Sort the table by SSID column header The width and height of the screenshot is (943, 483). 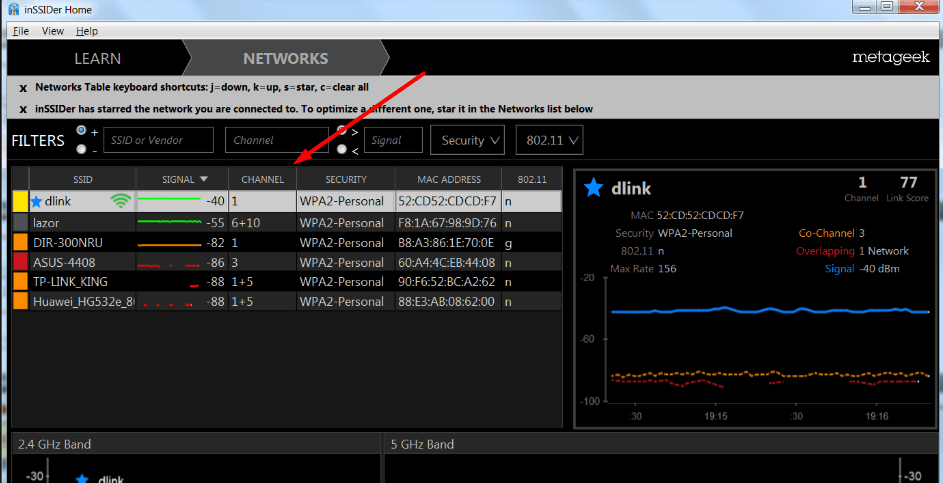[x=82, y=179]
